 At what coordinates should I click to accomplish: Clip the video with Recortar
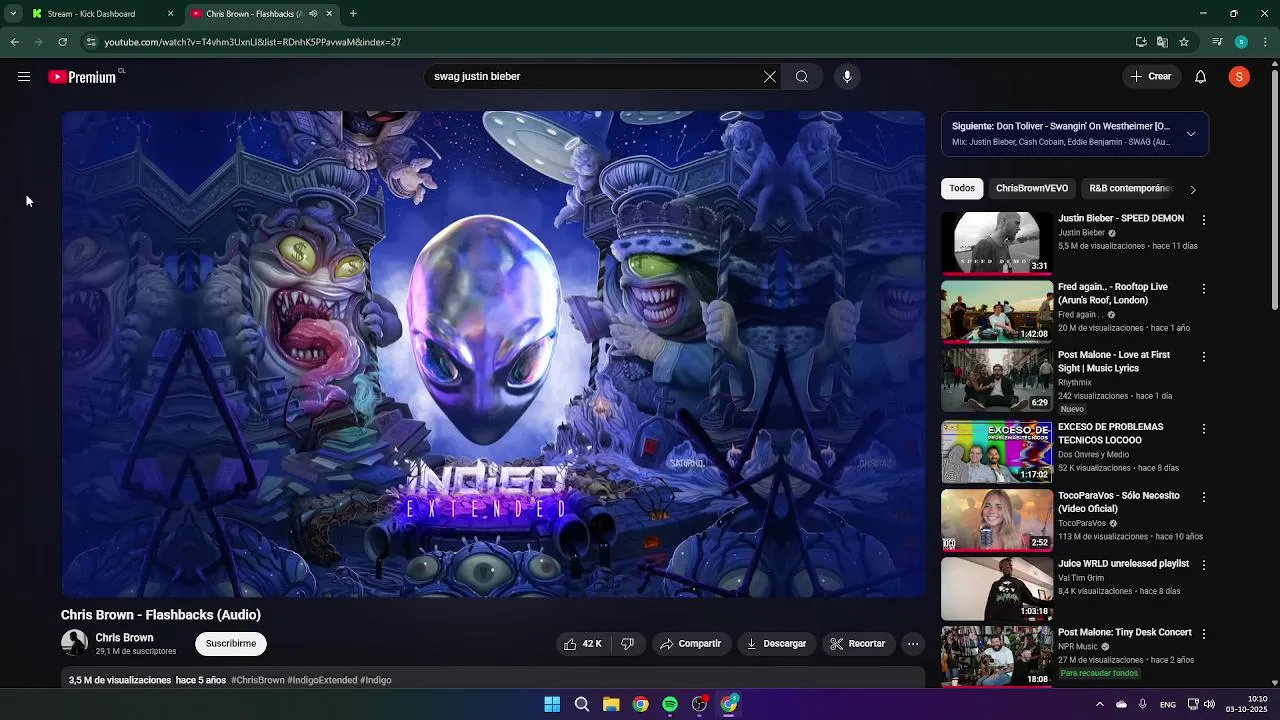(858, 644)
